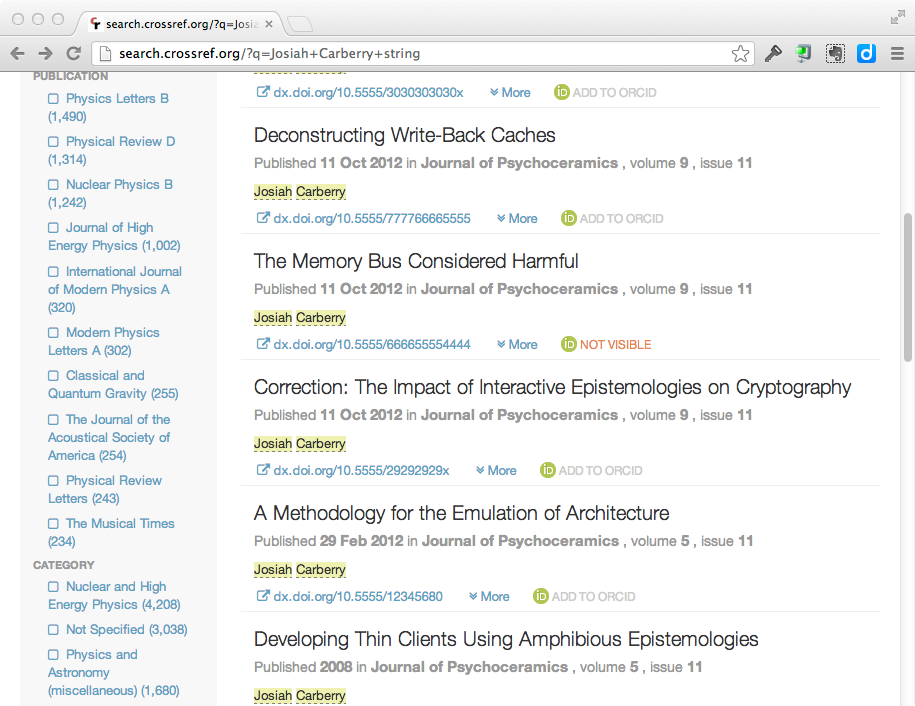This screenshot has height=706, width=915.
Task: Reload the page with the refresh icon
Action: (x=73, y=54)
